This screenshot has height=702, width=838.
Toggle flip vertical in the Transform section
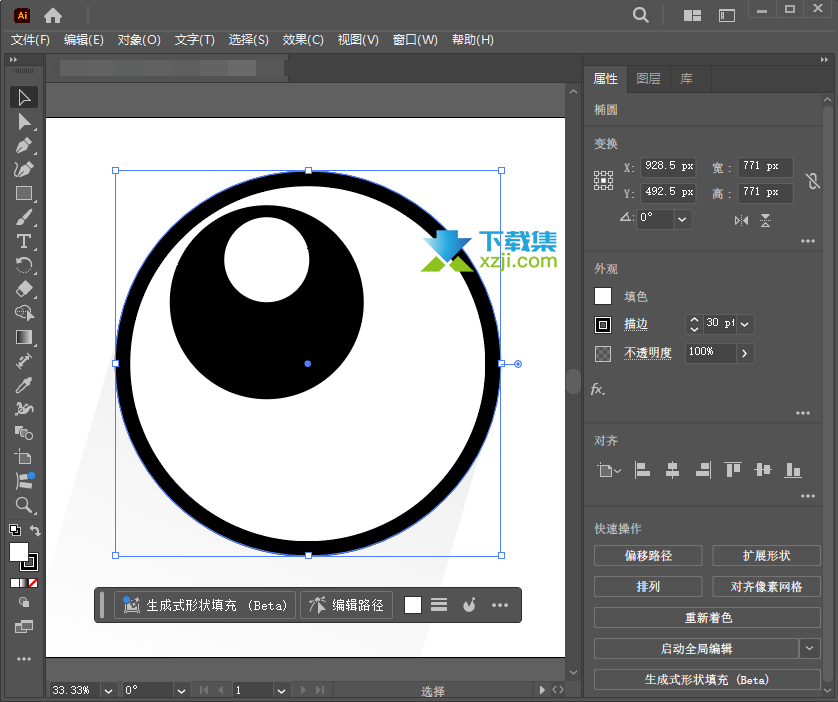765,219
